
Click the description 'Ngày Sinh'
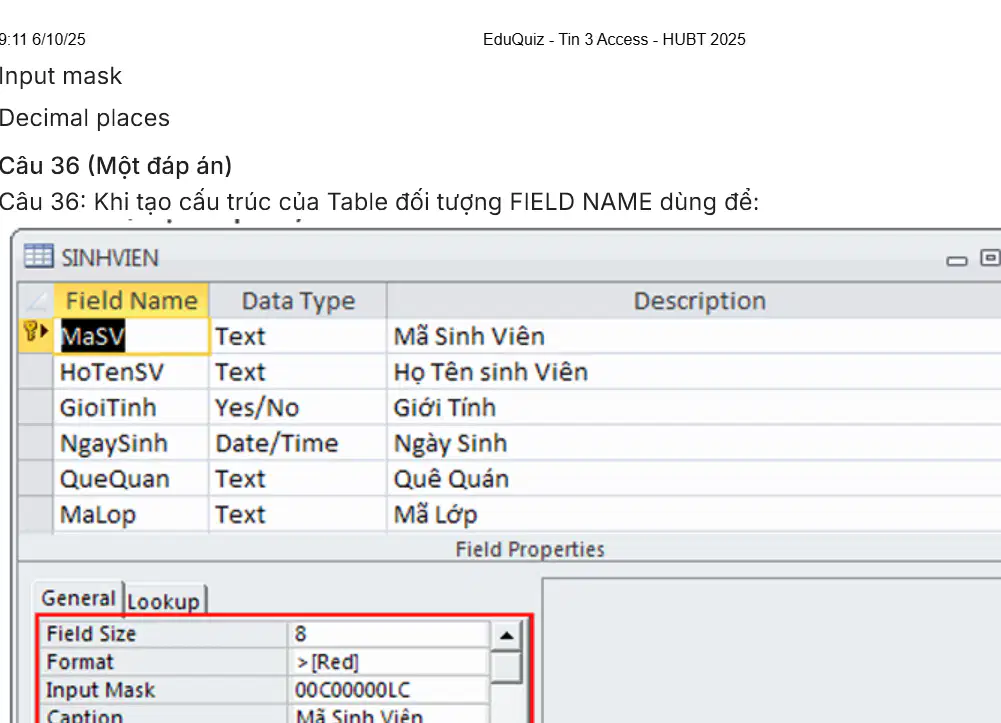click(x=451, y=443)
